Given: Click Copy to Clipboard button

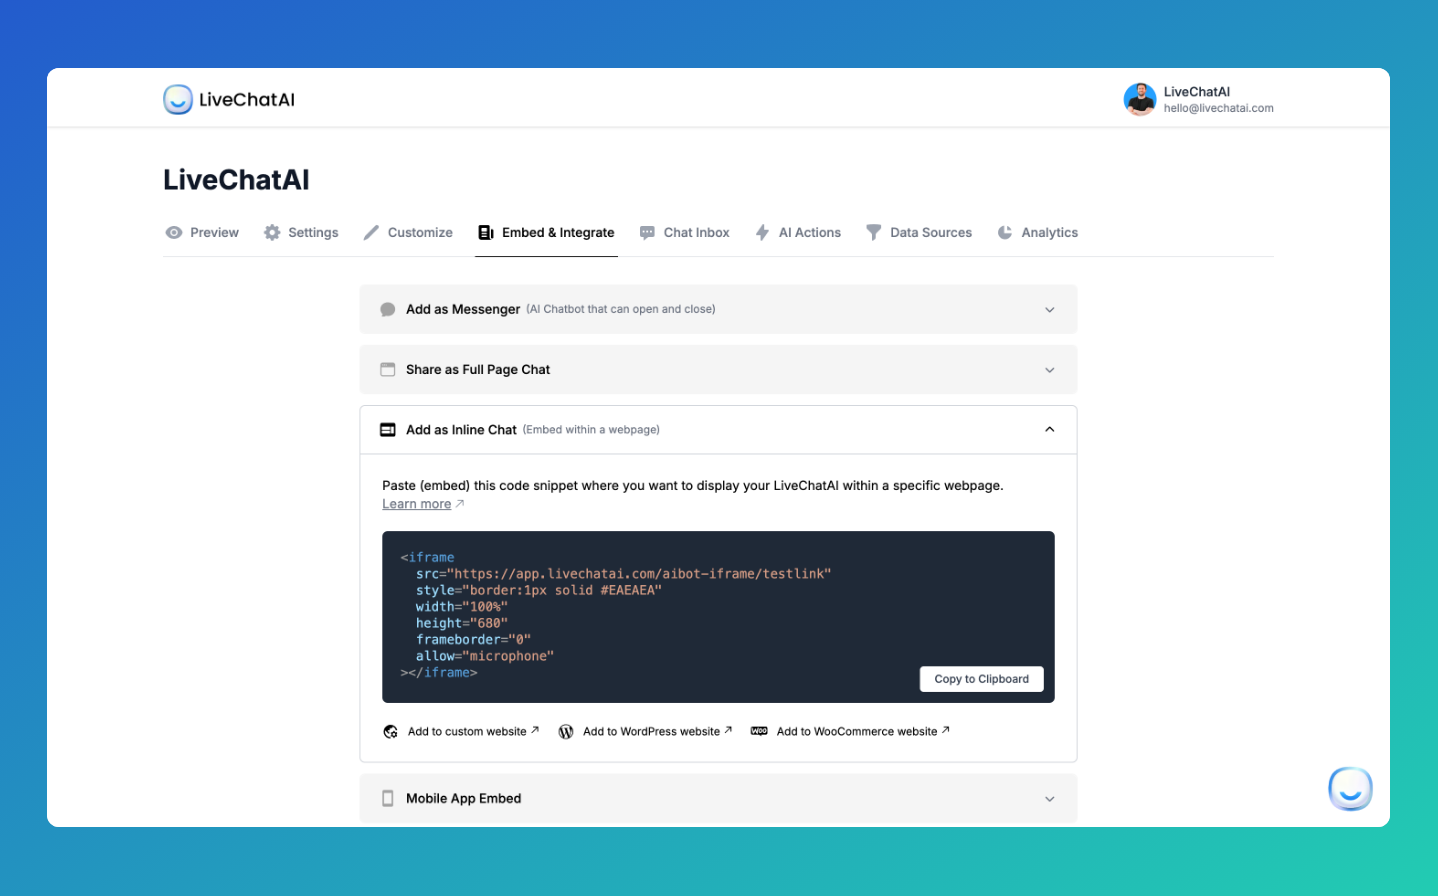Looking at the screenshot, I should (x=981, y=679).
